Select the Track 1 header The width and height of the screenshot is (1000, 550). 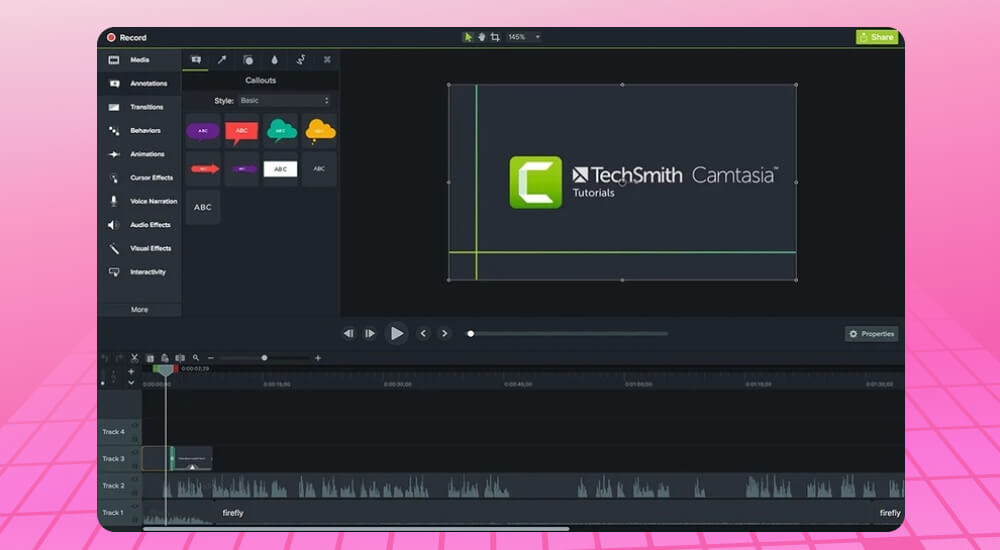pos(120,512)
